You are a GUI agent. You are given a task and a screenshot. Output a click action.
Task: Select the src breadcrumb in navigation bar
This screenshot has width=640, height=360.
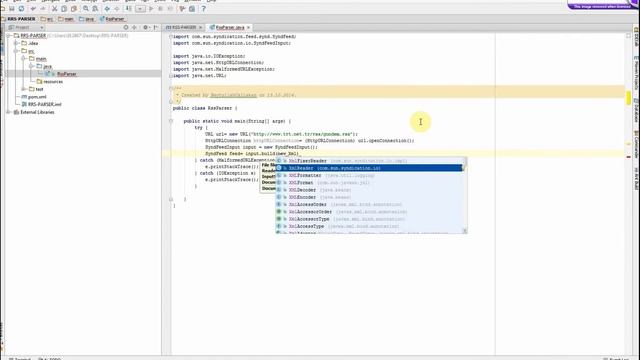47,19
